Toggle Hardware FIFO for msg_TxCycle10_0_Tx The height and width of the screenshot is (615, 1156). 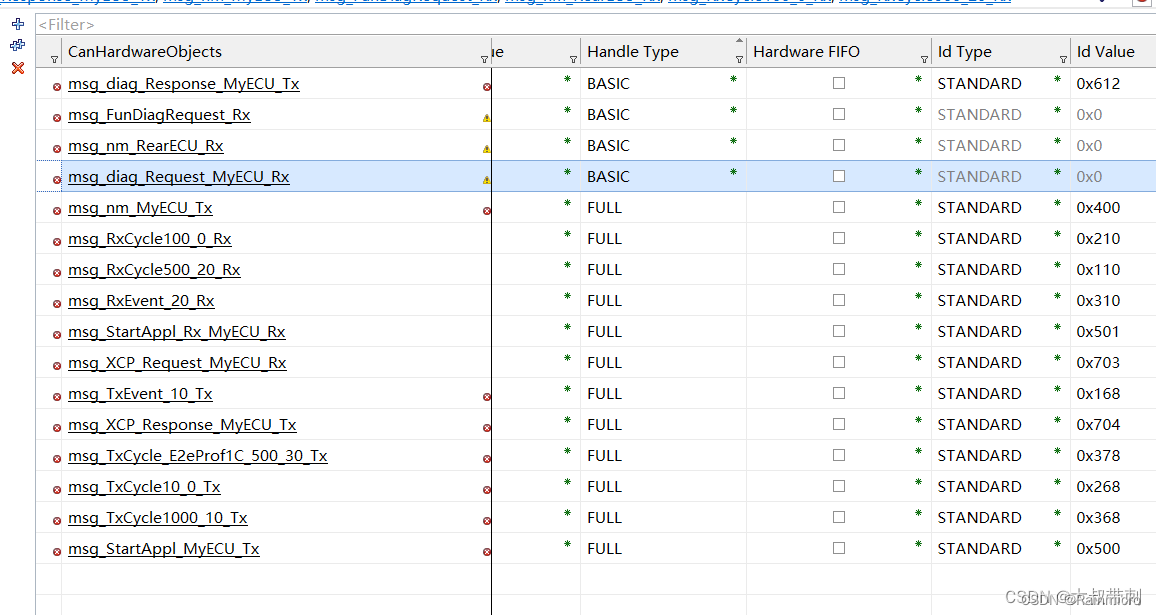coord(839,486)
